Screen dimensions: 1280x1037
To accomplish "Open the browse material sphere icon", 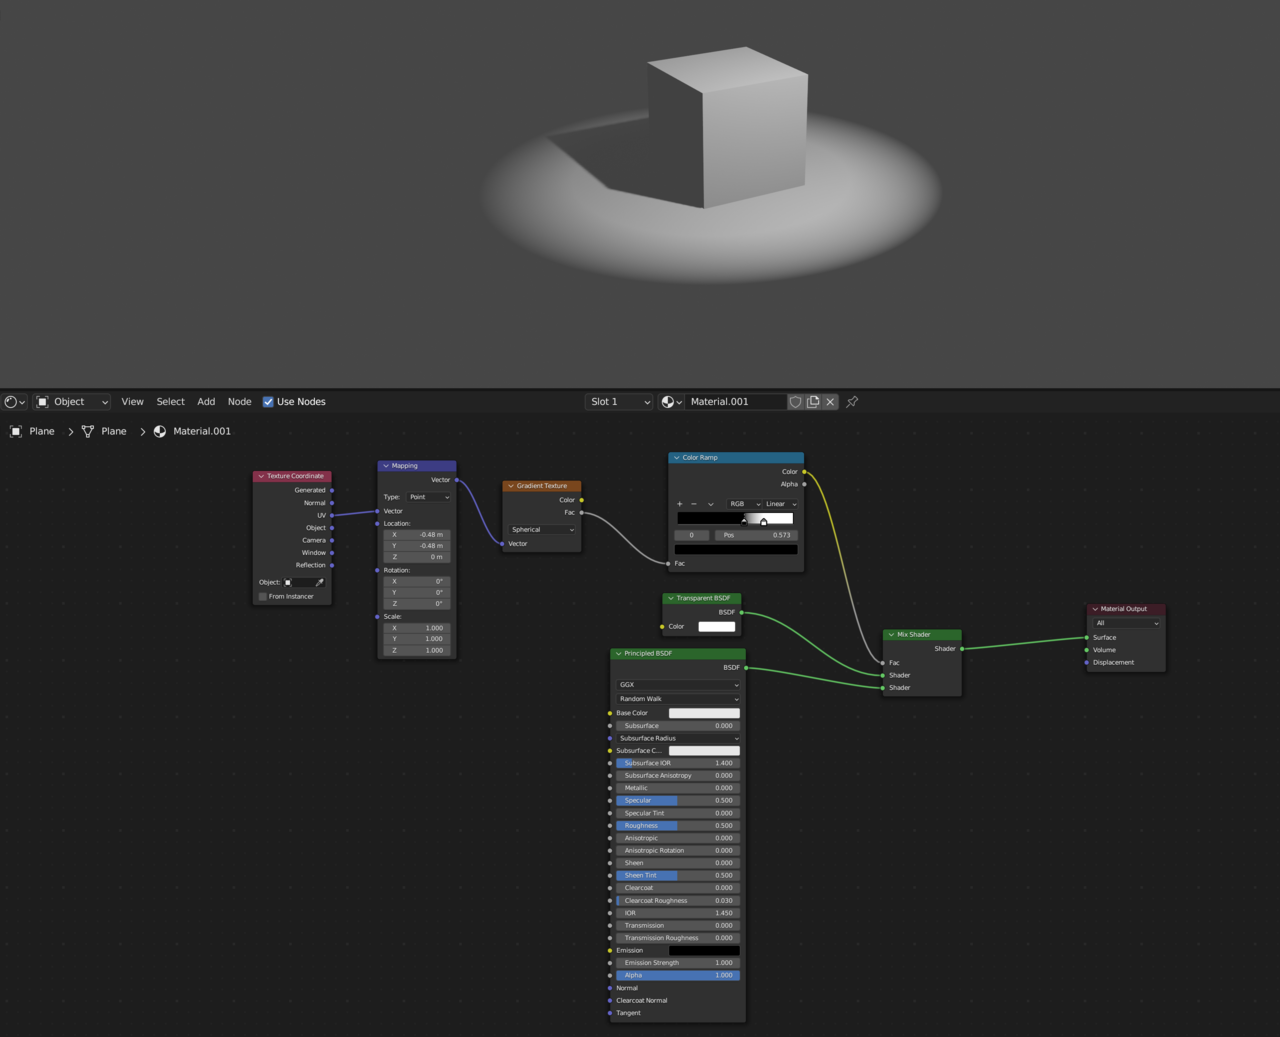I will (x=671, y=402).
